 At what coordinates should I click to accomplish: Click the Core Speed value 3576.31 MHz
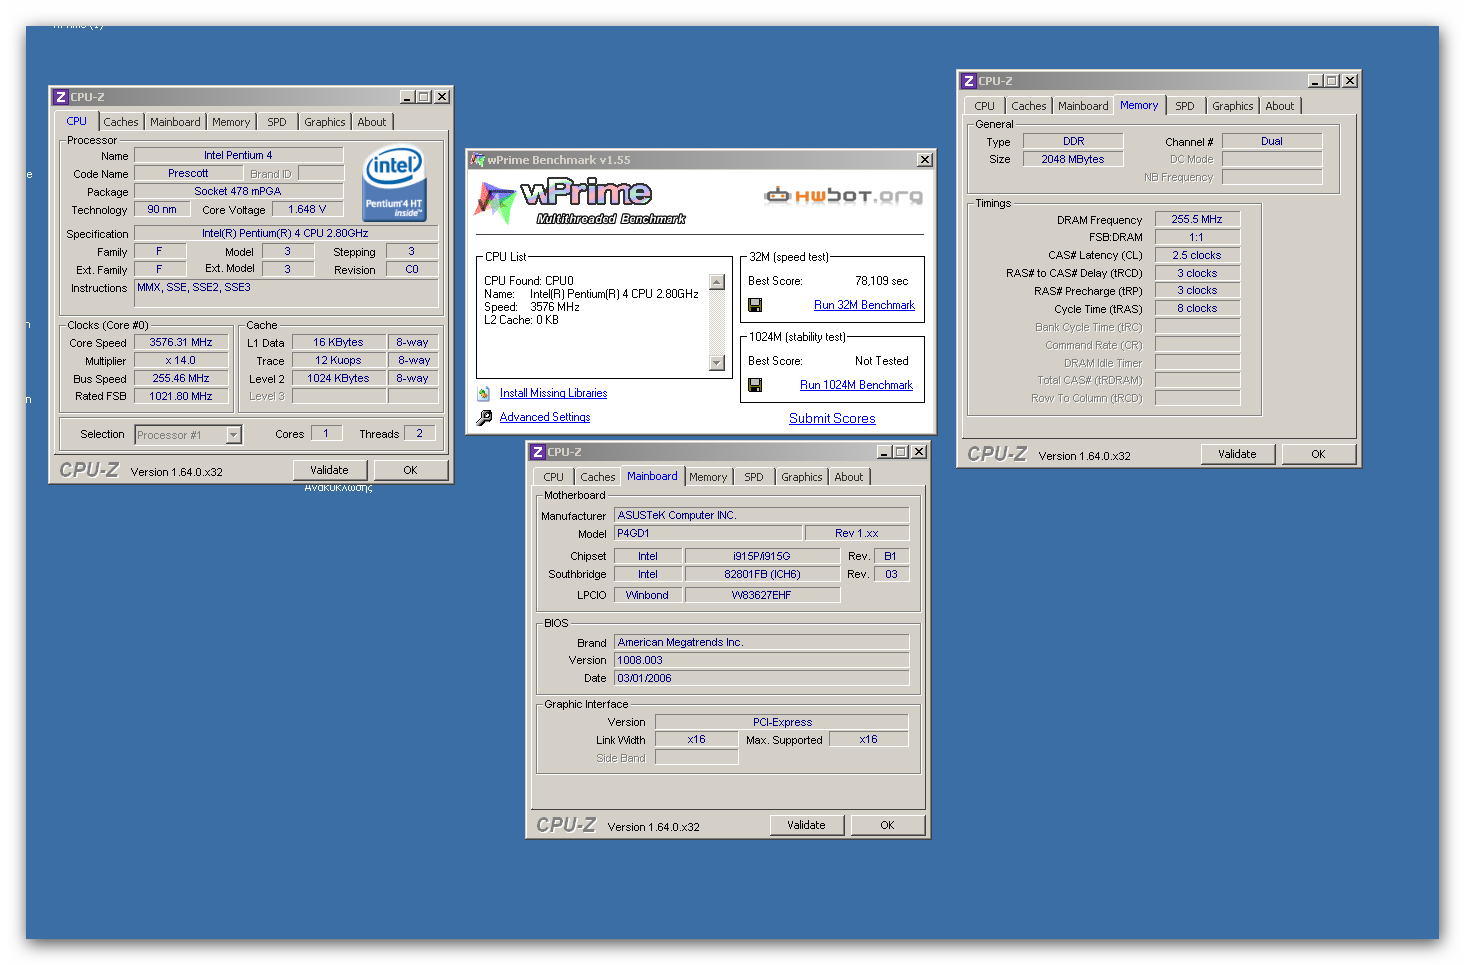[x=181, y=342]
